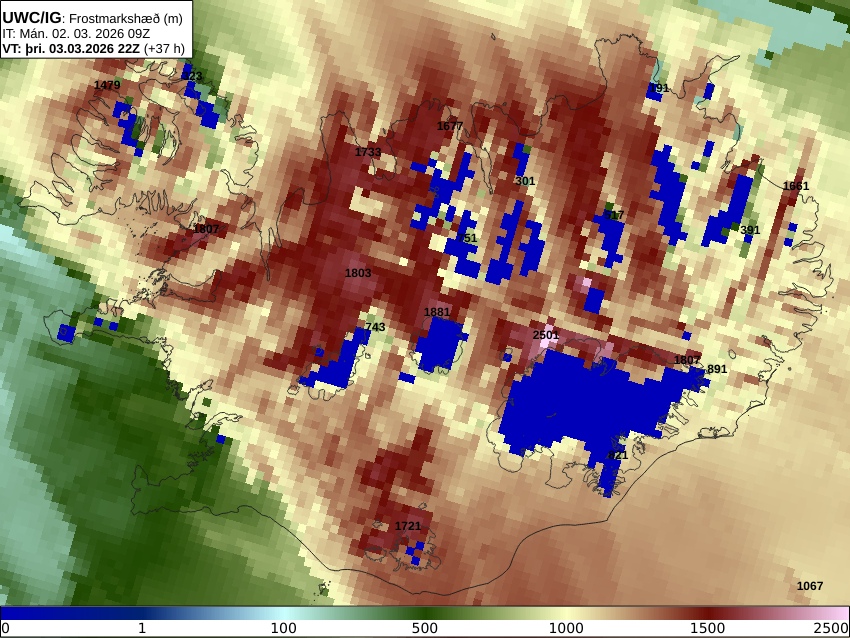Click the 1661 label on the east coast
Image resolution: width=850 pixels, height=638 pixels.
pyautogui.click(x=796, y=186)
